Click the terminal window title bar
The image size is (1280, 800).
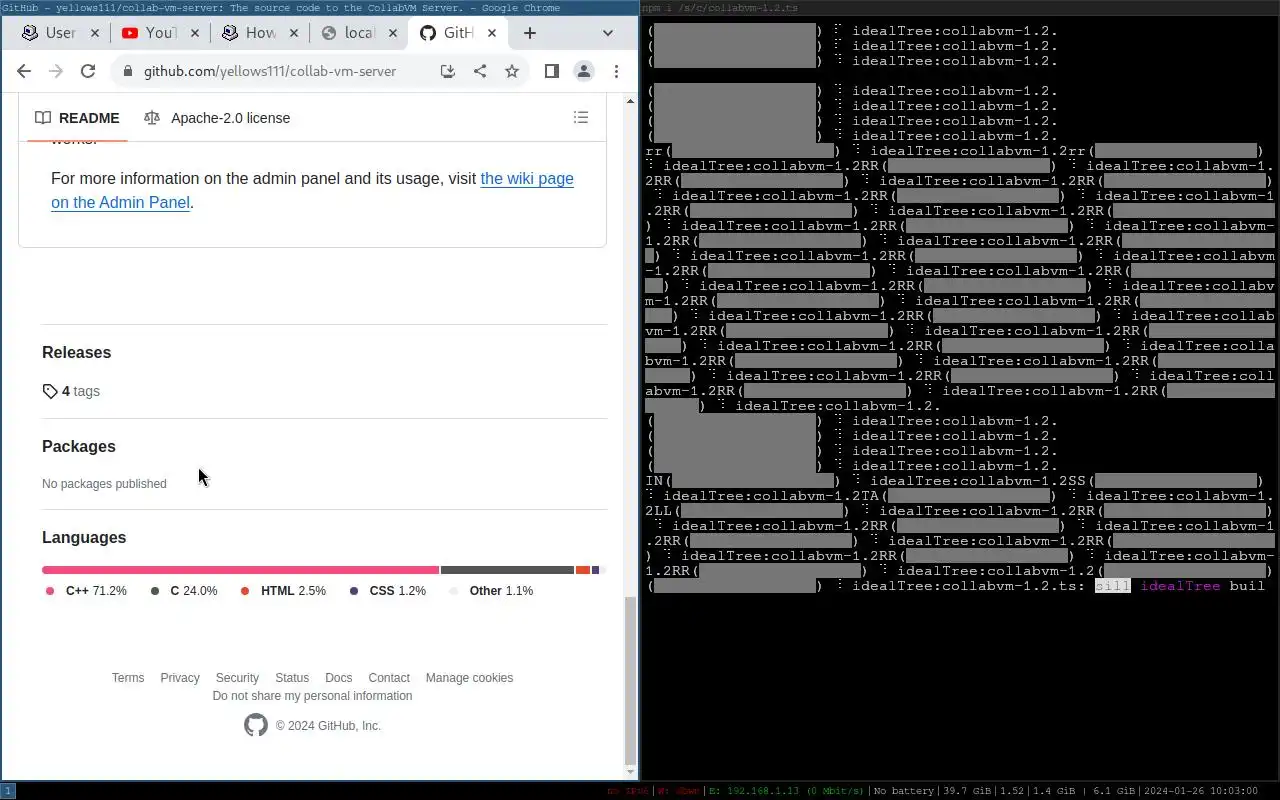click(x=960, y=7)
